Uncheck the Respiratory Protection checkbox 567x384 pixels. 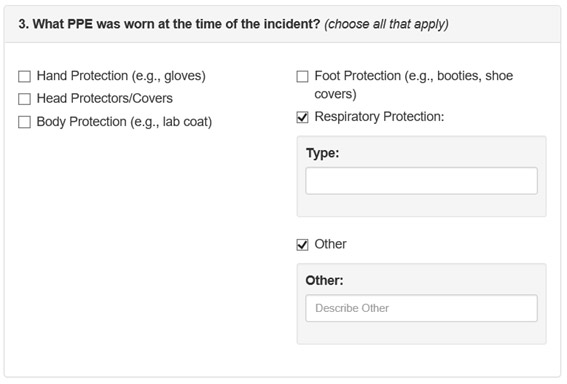[x=302, y=117]
